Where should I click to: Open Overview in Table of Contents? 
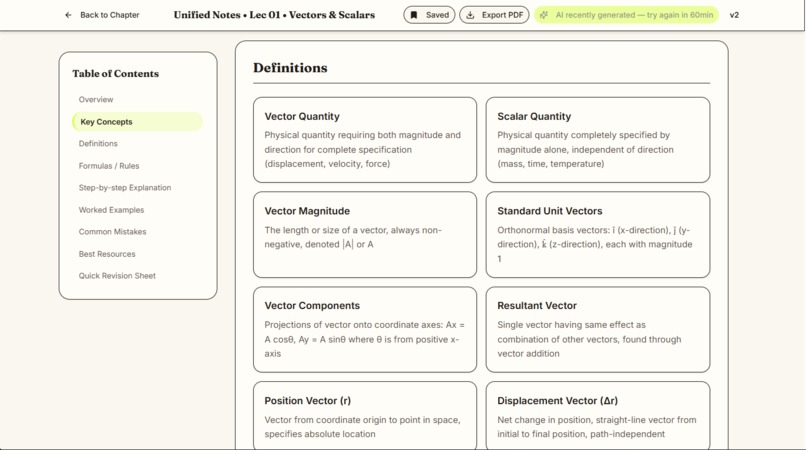tap(96, 99)
